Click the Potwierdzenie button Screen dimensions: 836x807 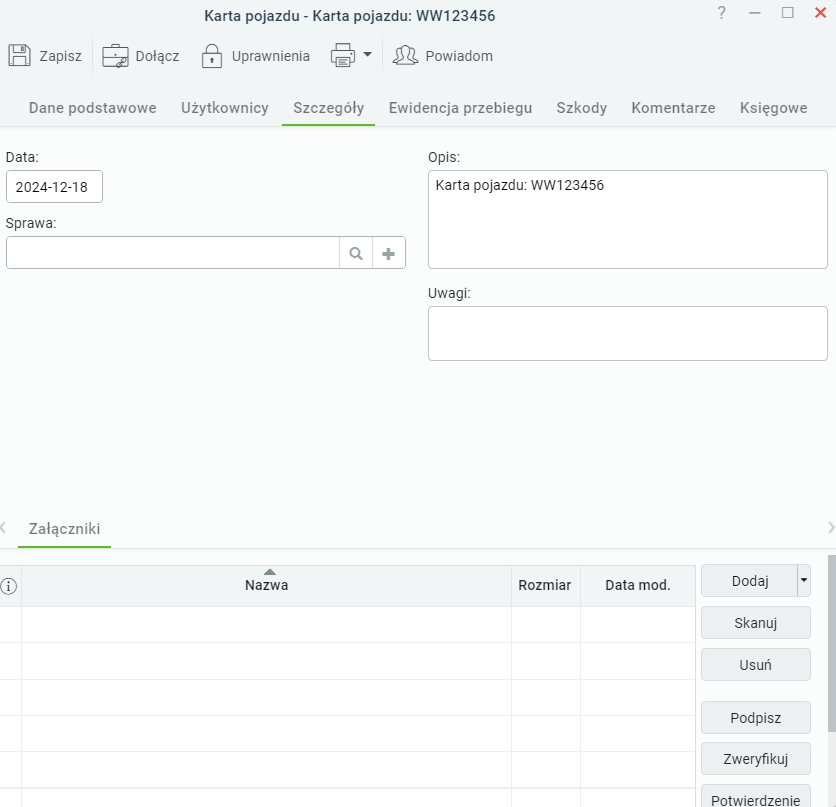755,796
